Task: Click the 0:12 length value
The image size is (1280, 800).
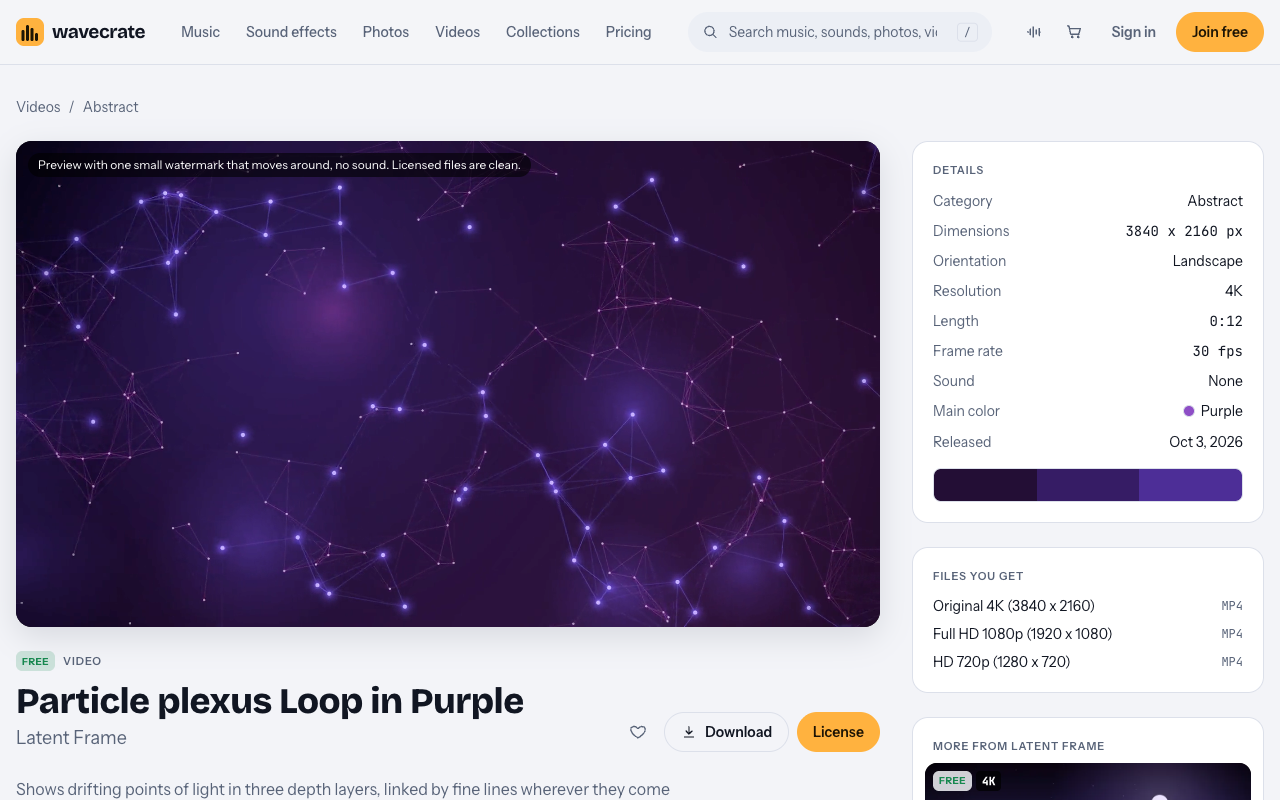Action: [1226, 321]
